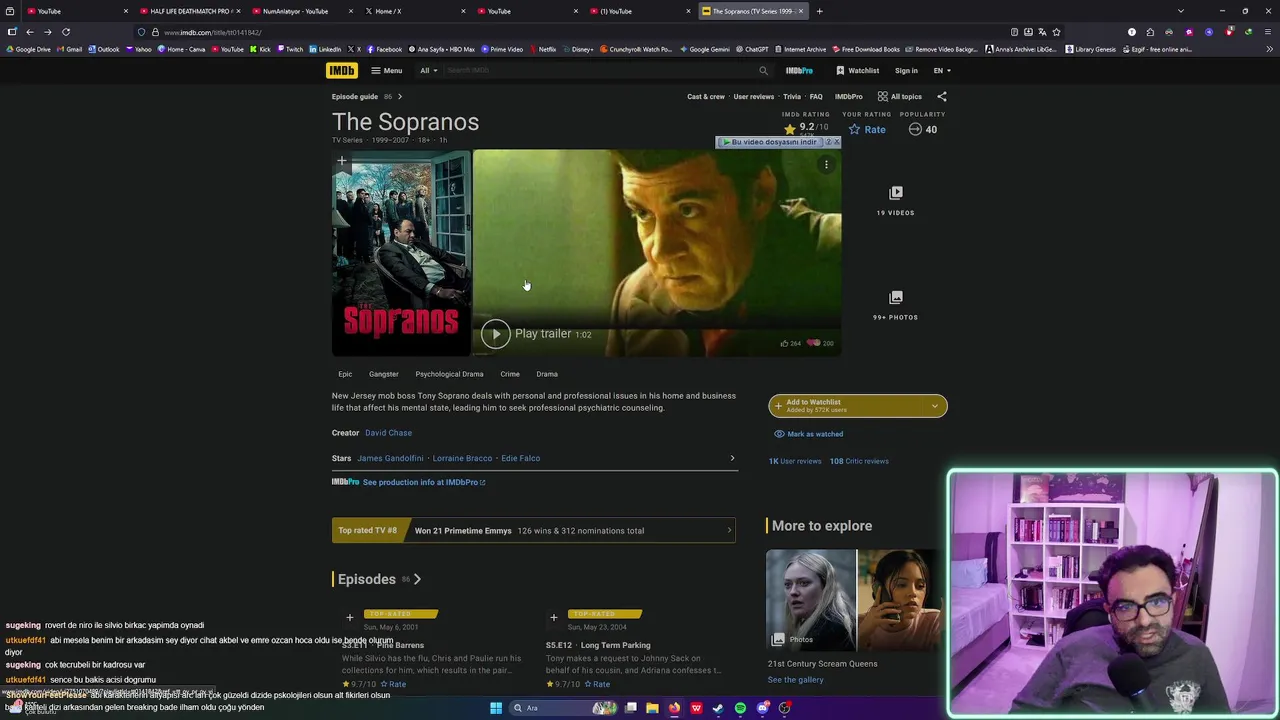Open the Episode guide link
This screenshot has height=720, width=1280.
[355, 96]
